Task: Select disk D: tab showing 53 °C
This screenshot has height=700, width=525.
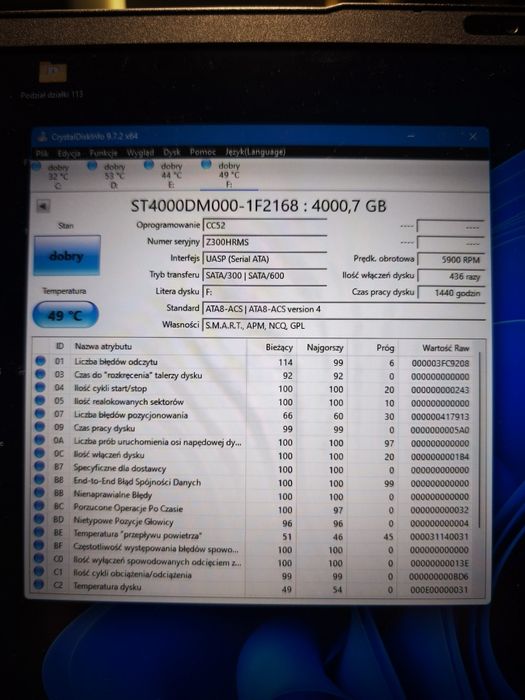Action: pos(108,175)
